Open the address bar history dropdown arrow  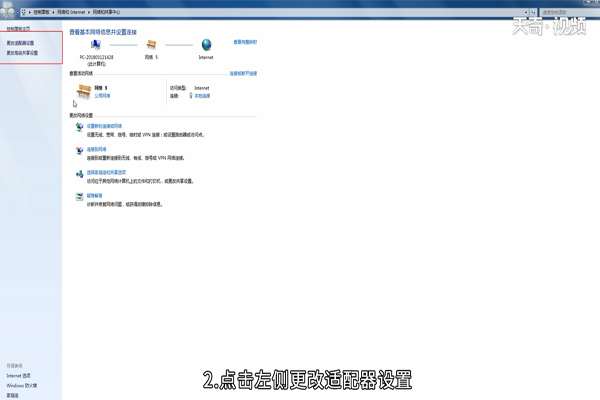coord(526,12)
